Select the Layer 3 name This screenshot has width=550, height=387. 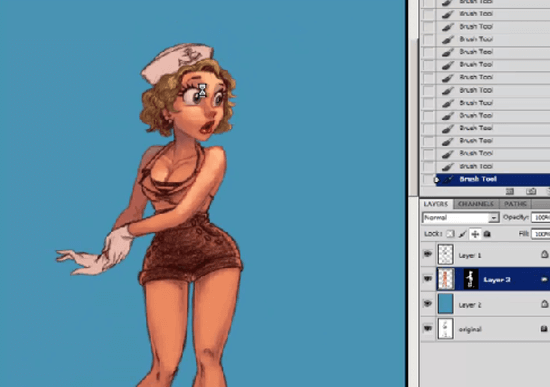497,280
